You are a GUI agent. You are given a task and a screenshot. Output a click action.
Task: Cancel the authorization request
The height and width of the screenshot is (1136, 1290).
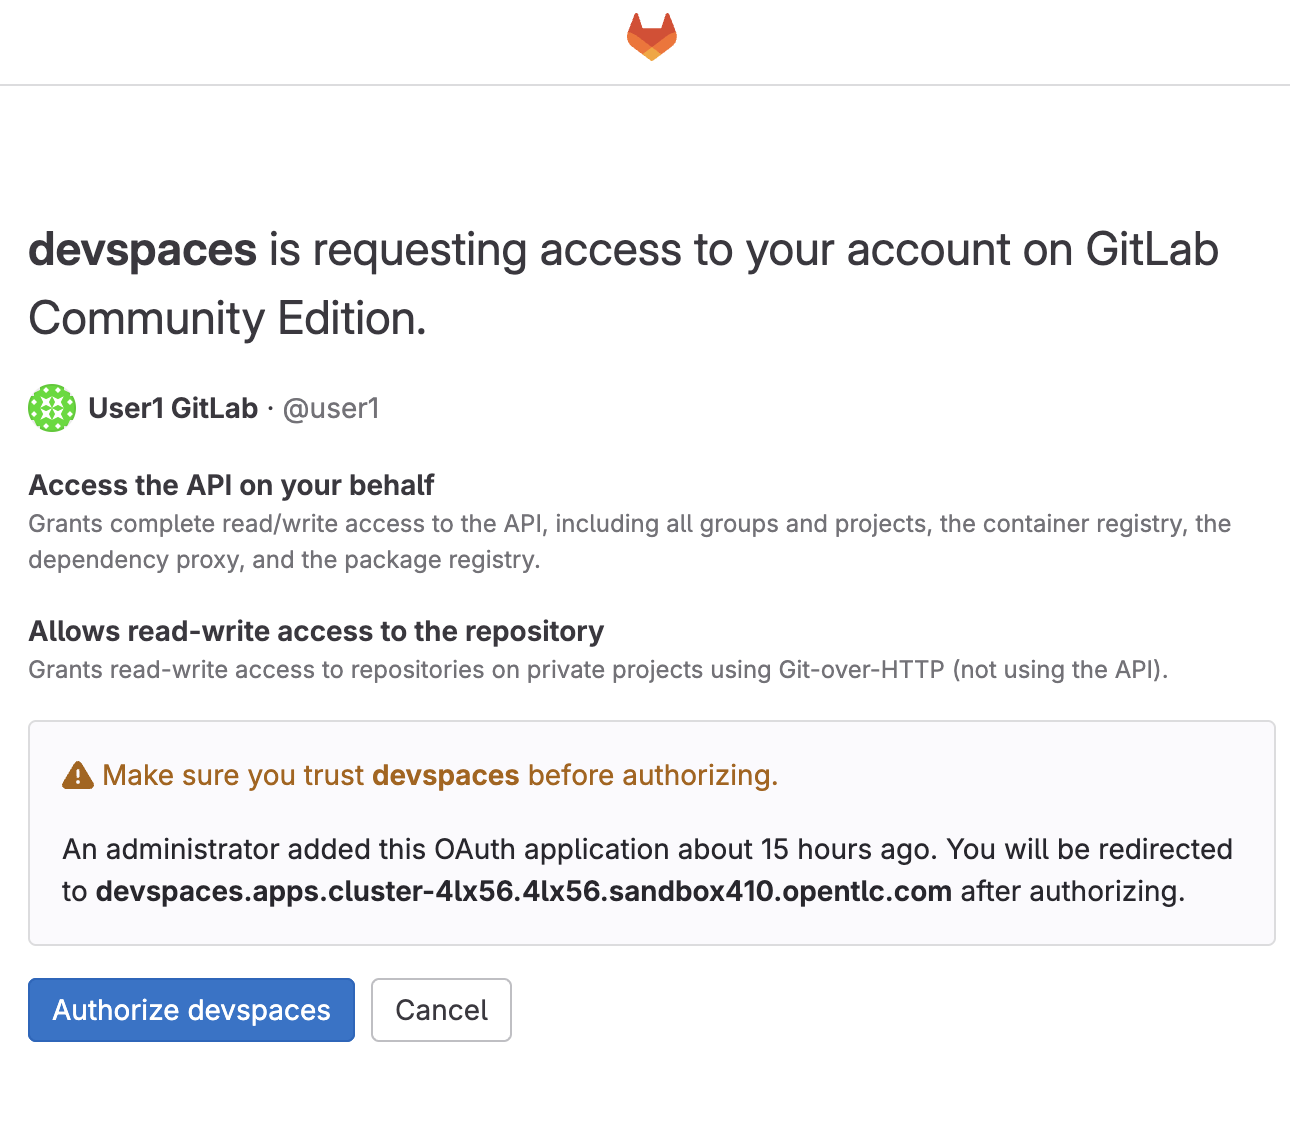coord(441,1010)
